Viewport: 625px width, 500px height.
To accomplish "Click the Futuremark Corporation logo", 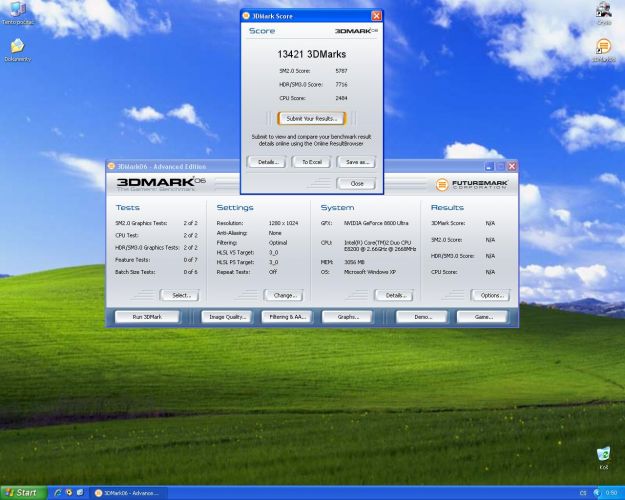I will [x=472, y=184].
